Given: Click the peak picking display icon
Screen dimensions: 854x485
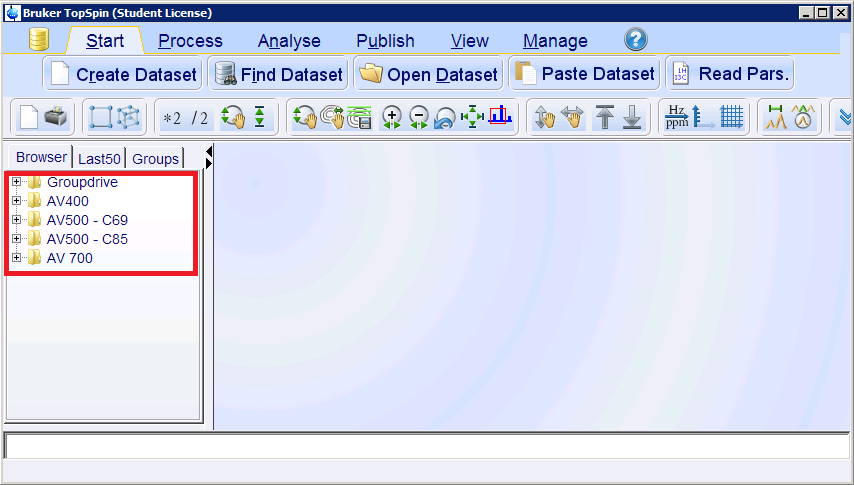Looking at the screenshot, I should pos(776,117).
